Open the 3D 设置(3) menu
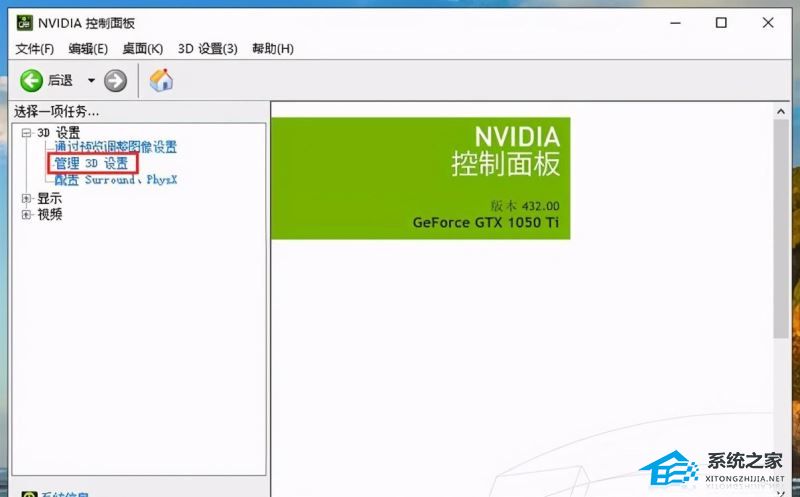 [207, 49]
